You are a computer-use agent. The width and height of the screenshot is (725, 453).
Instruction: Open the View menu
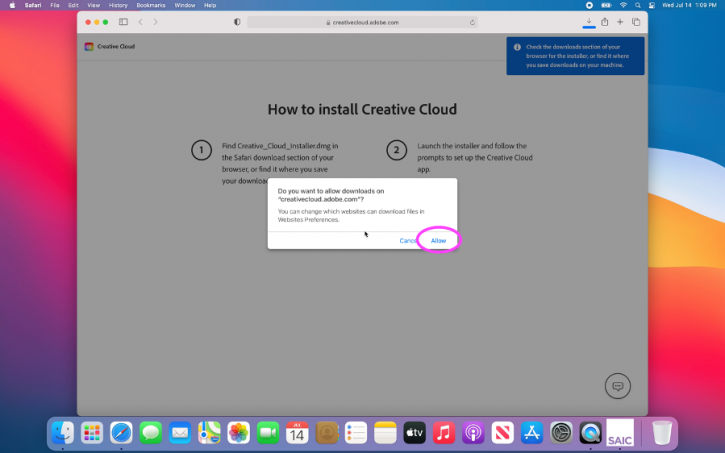tap(93, 5)
